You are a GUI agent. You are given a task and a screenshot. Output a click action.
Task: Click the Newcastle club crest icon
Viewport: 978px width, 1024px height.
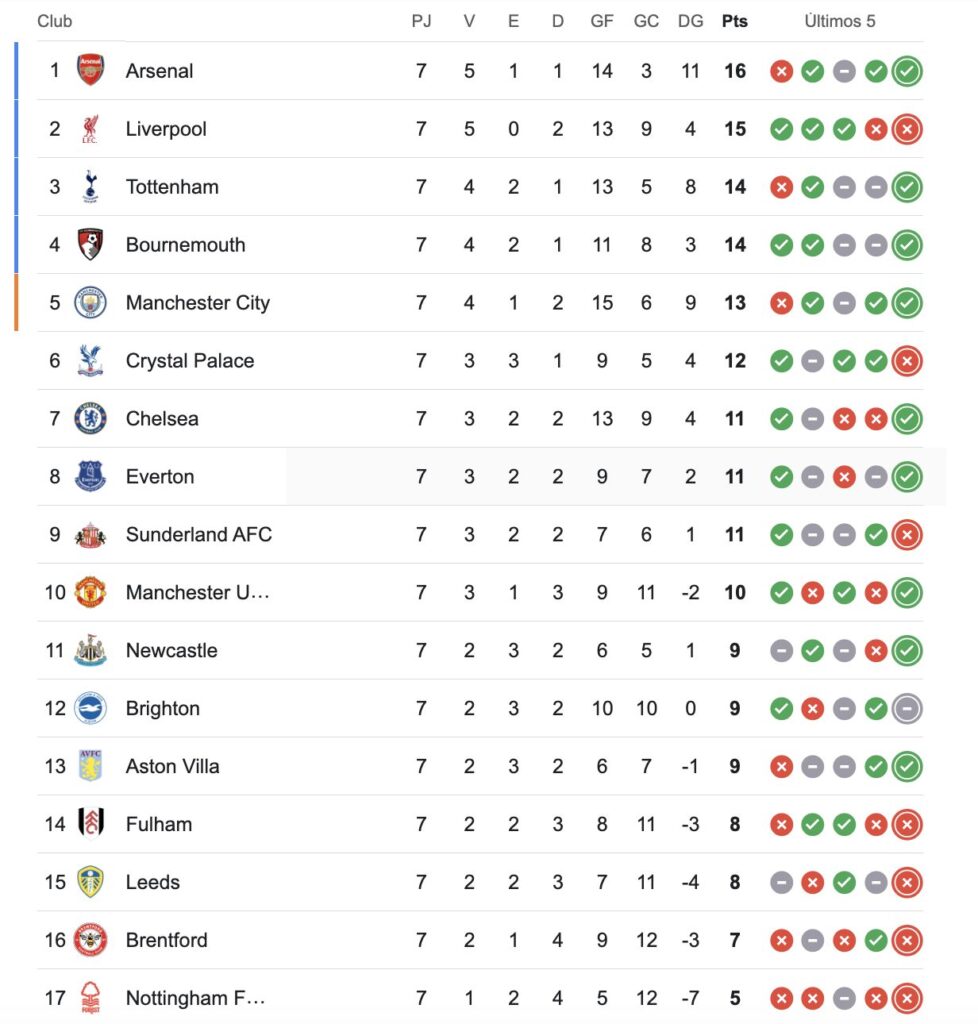tap(91, 651)
